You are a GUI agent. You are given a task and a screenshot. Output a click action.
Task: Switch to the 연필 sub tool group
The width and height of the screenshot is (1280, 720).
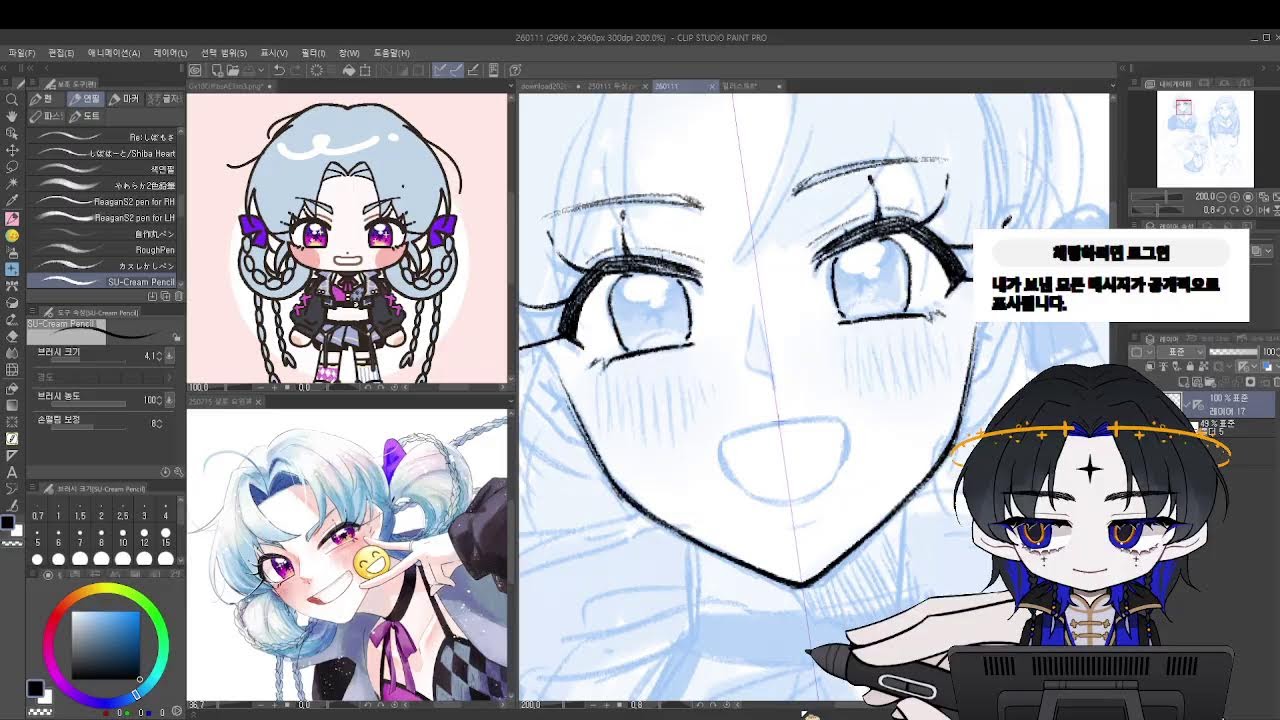coord(86,99)
